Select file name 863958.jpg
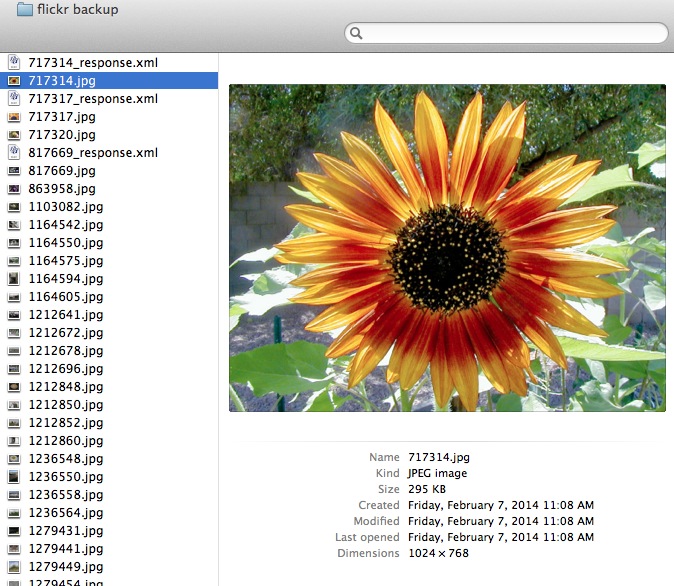Screen dimensions: 674x586 62,189
